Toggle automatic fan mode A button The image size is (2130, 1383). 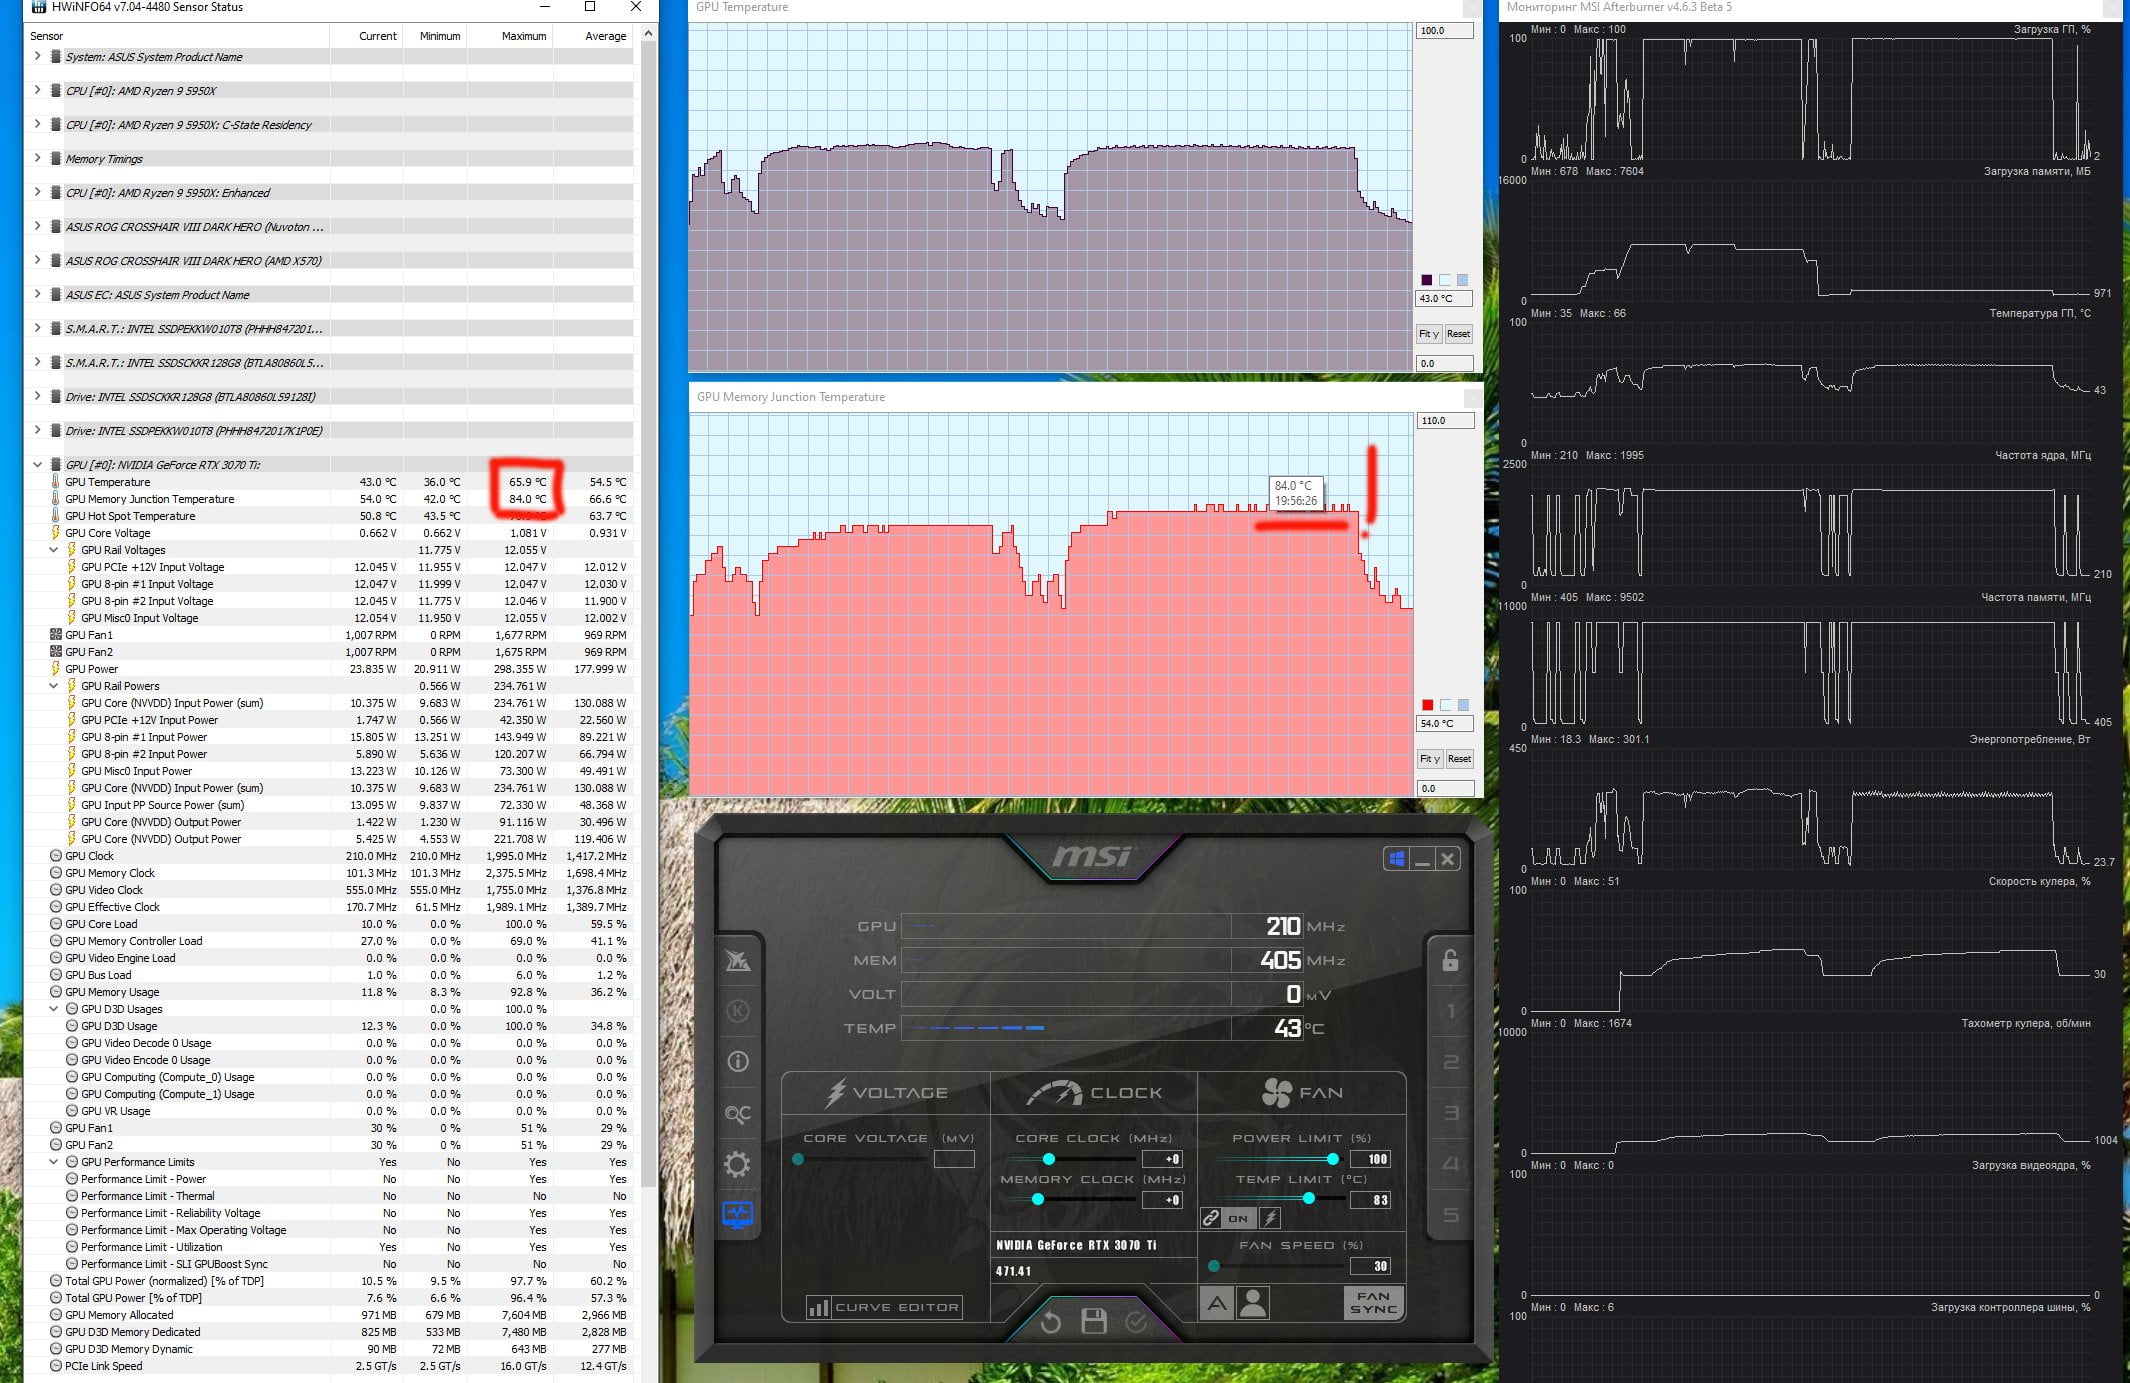click(x=1216, y=1303)
